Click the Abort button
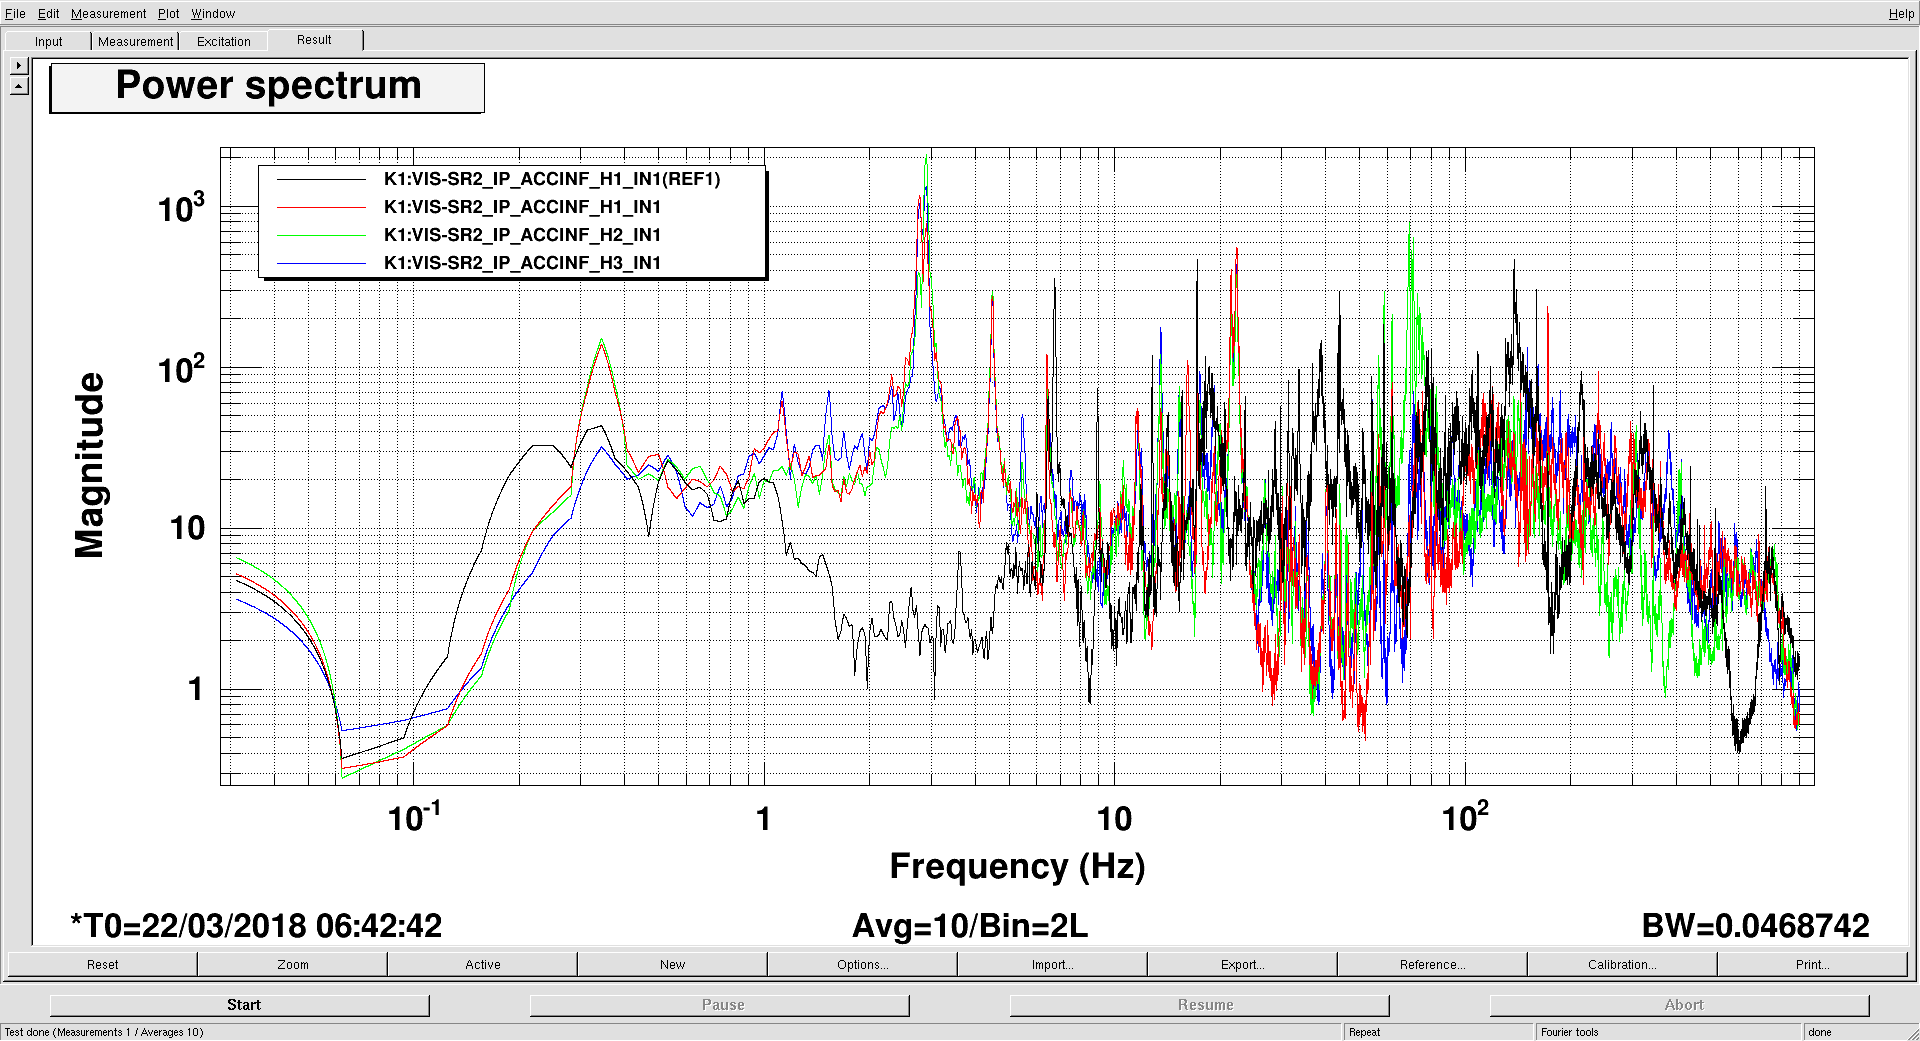Image resolution: width=1920 pixels, height=1041 pixels. (x=1680, y=1005)
